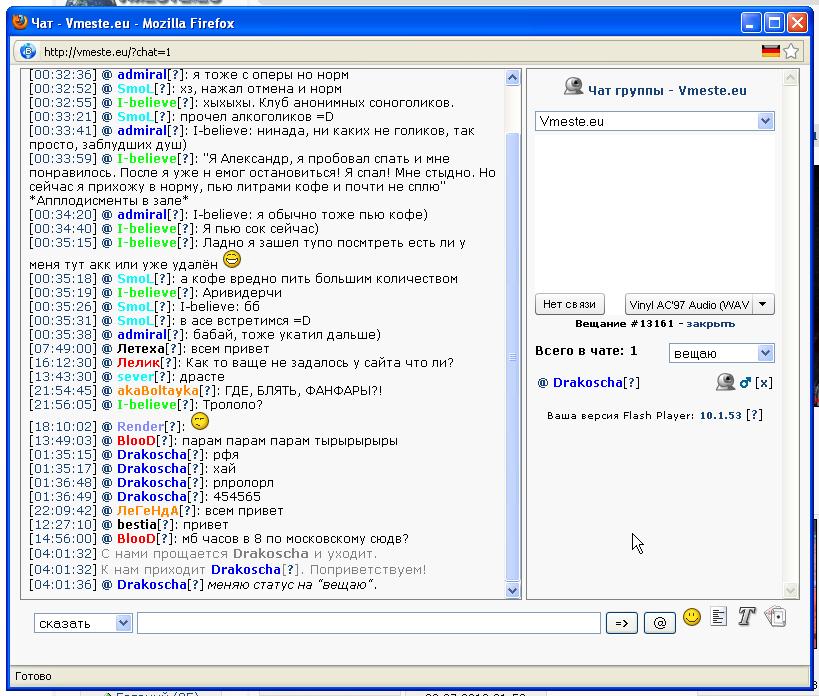819x696 pixels.
Task: Click the Flash Player version 10.1.53 link
Action: pyautogui.click(x=720, y=415)
